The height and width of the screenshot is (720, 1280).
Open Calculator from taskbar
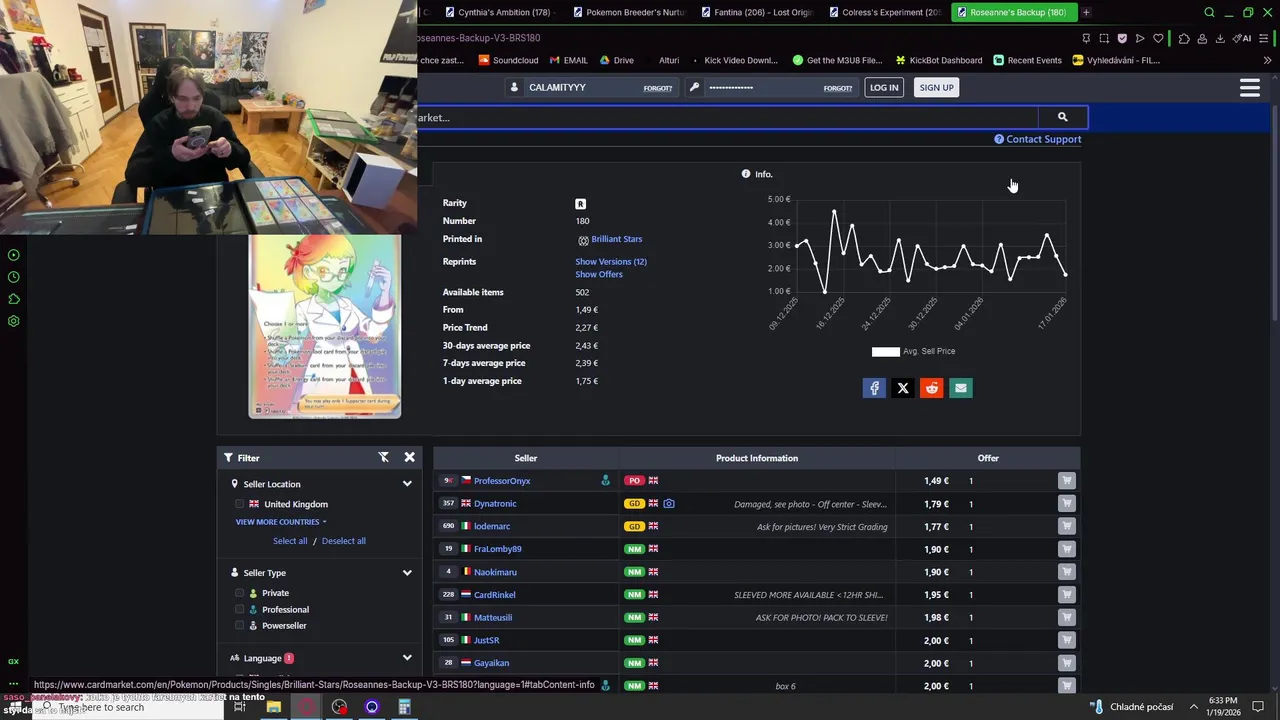point(404,707)
